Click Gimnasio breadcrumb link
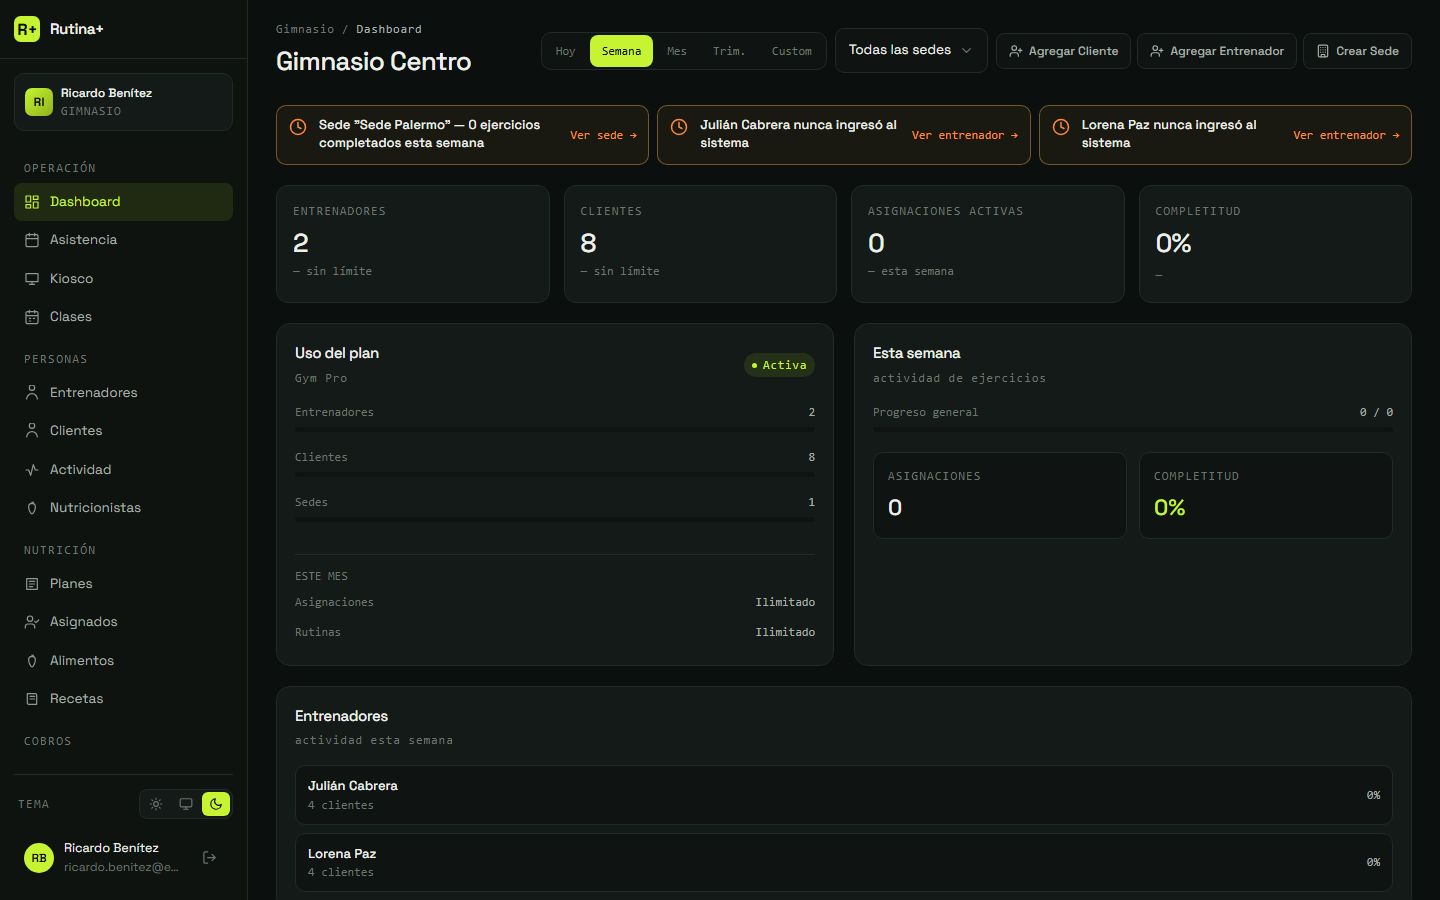The height and width of the screenshot is (900, 1440). point(305,29)
